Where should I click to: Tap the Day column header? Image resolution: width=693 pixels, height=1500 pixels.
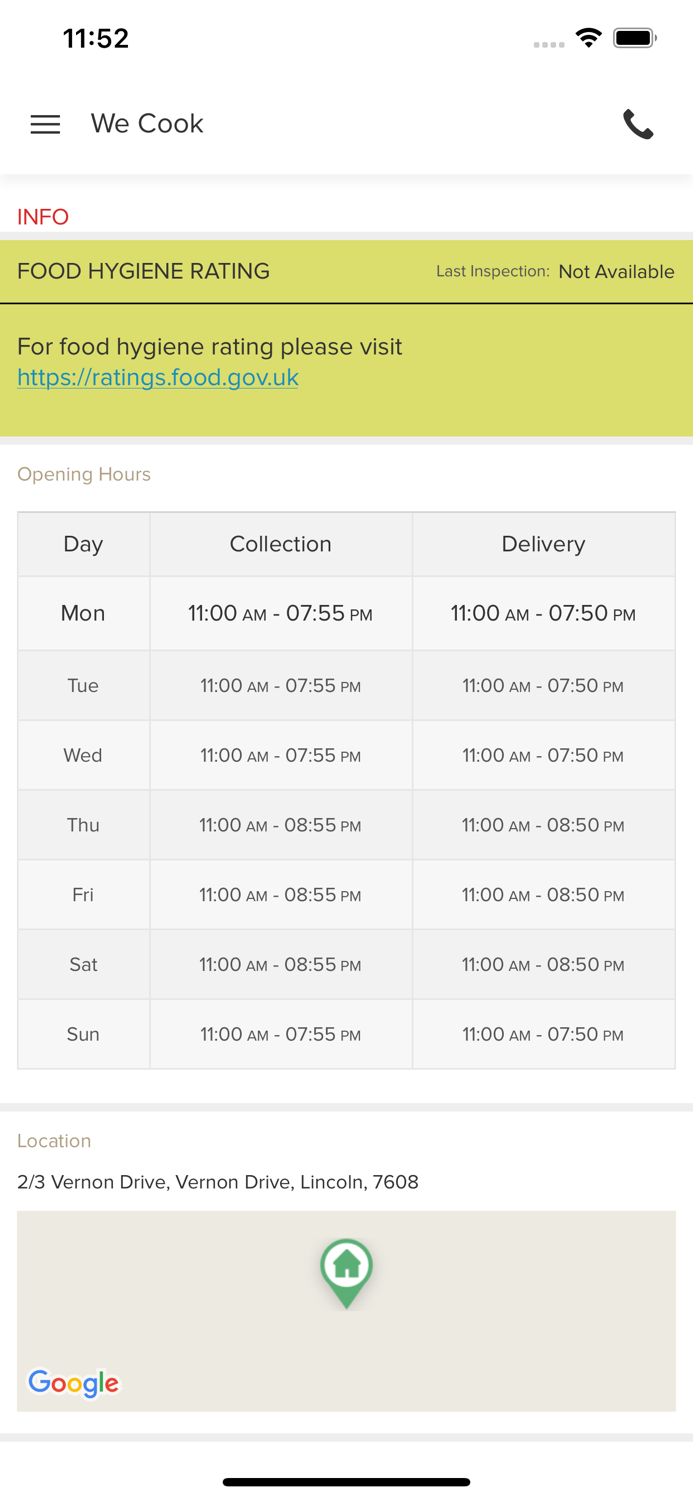(x=83, y=544)
